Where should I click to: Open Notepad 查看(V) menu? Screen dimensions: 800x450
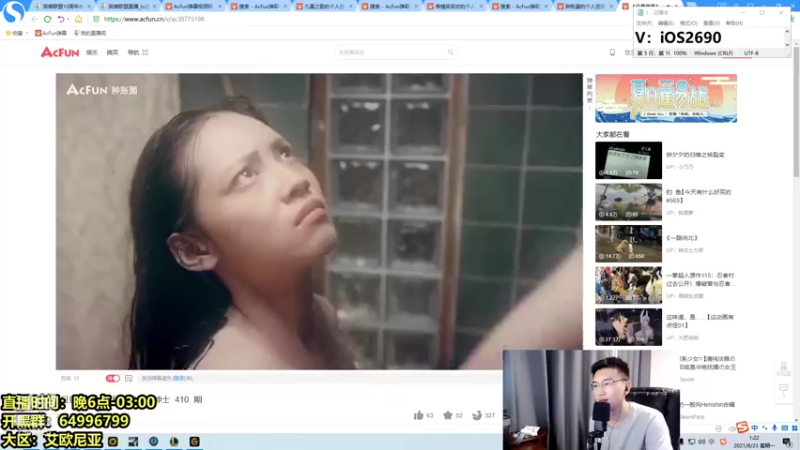click(711, 23)
